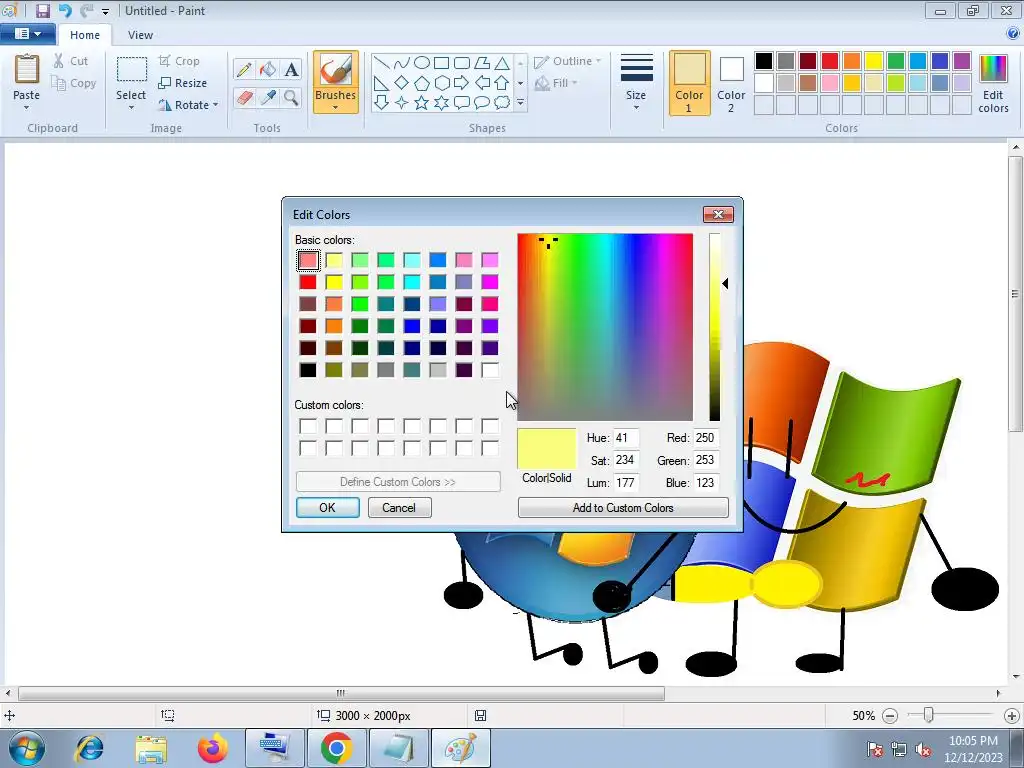1024x768 pixels.
Task: Click Cancel in Edit Colors dialog
Action: (x=399, y=507)
